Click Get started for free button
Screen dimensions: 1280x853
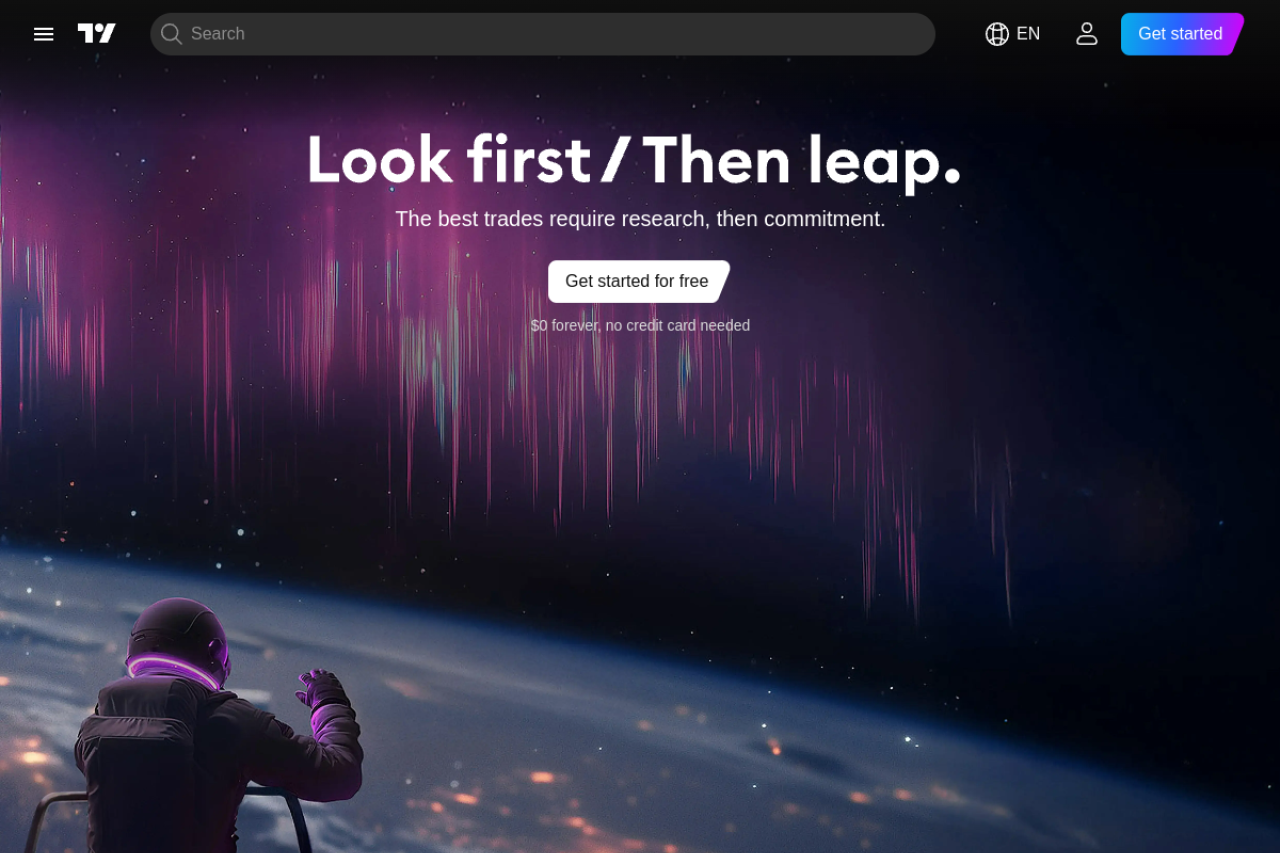[x=638, y=281]
